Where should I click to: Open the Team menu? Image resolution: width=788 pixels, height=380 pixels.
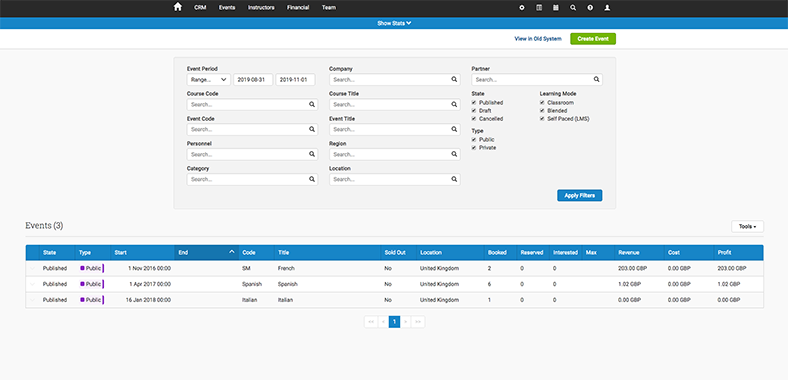(x=329, y=8)
